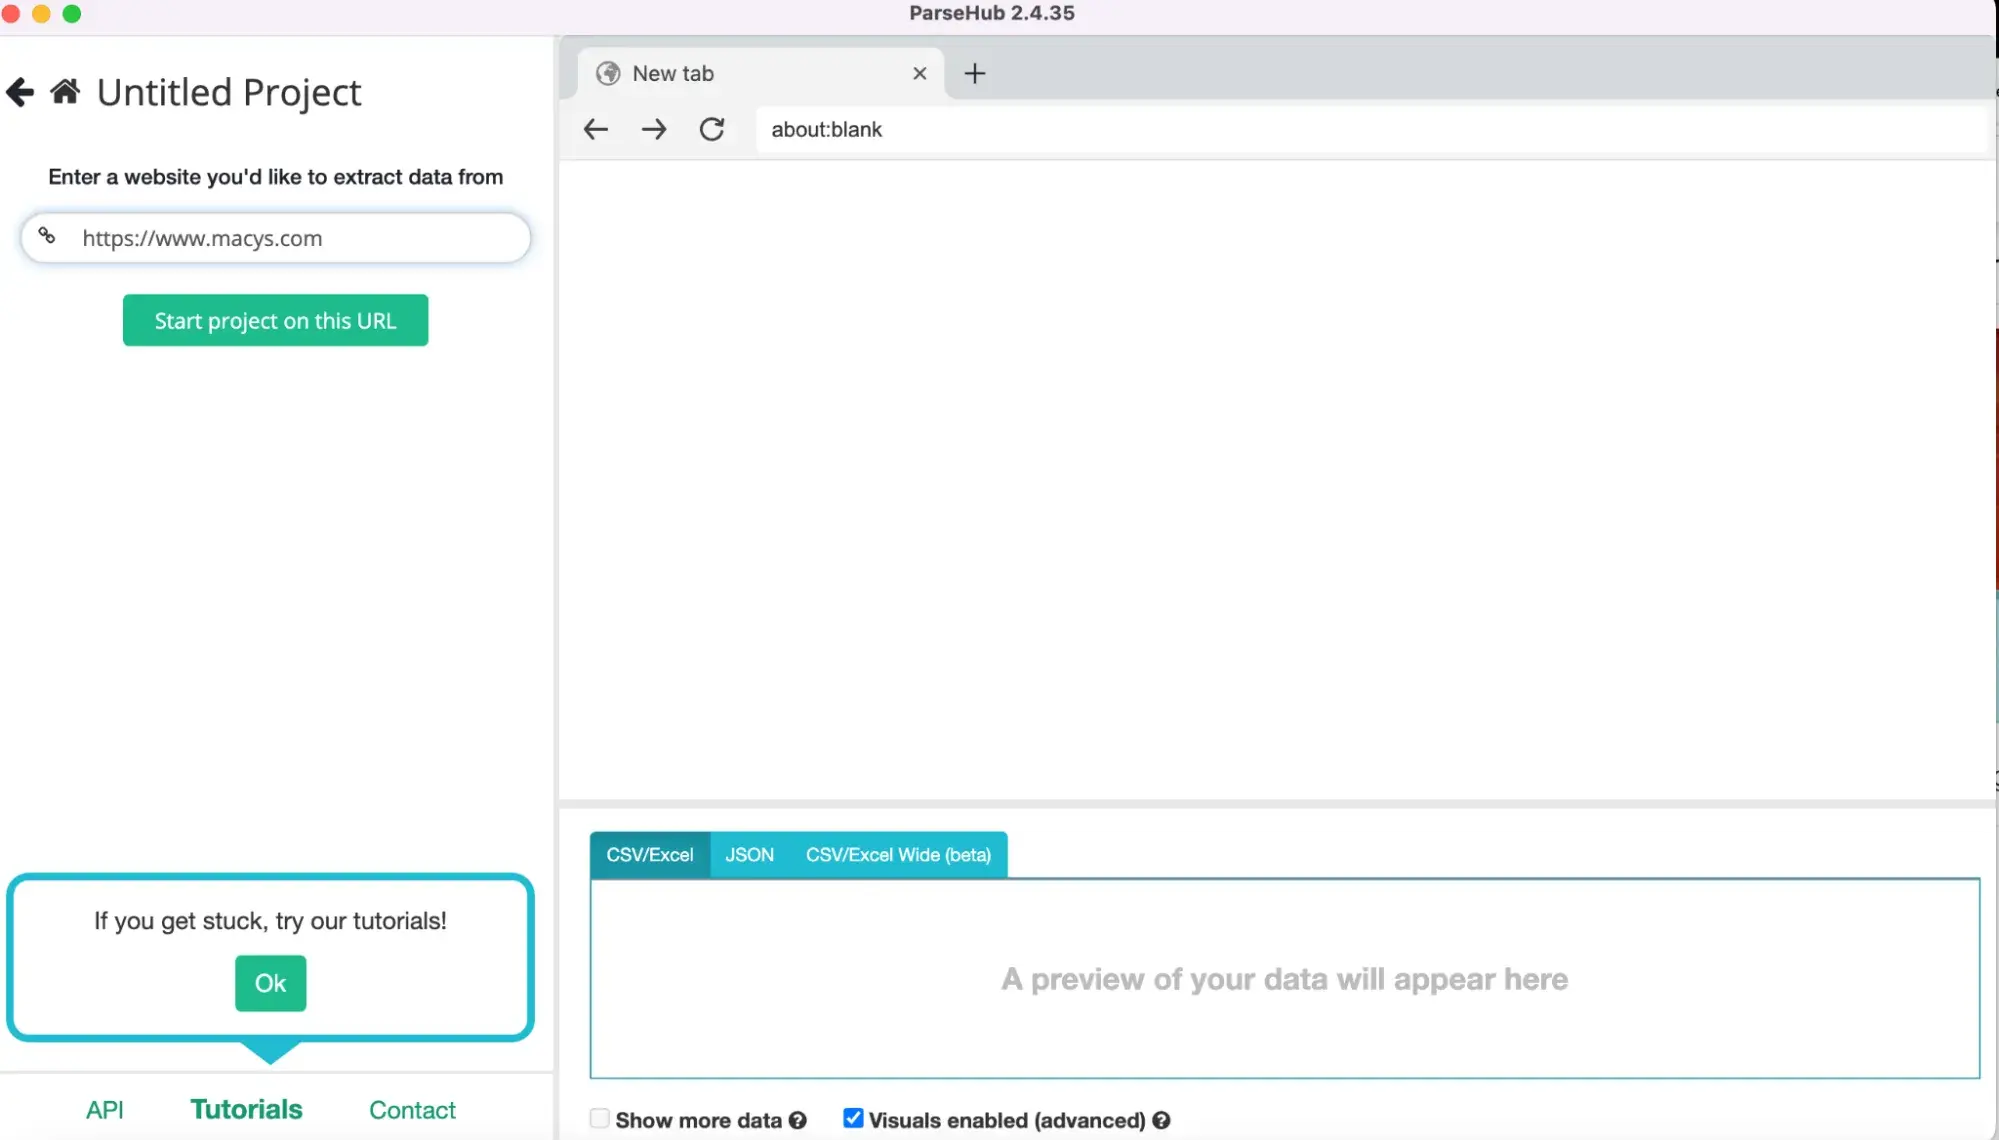The width and height of the screenshot is (1999, 1141).
Task: Select the New tab browser tab
Action: coord(761,73)
